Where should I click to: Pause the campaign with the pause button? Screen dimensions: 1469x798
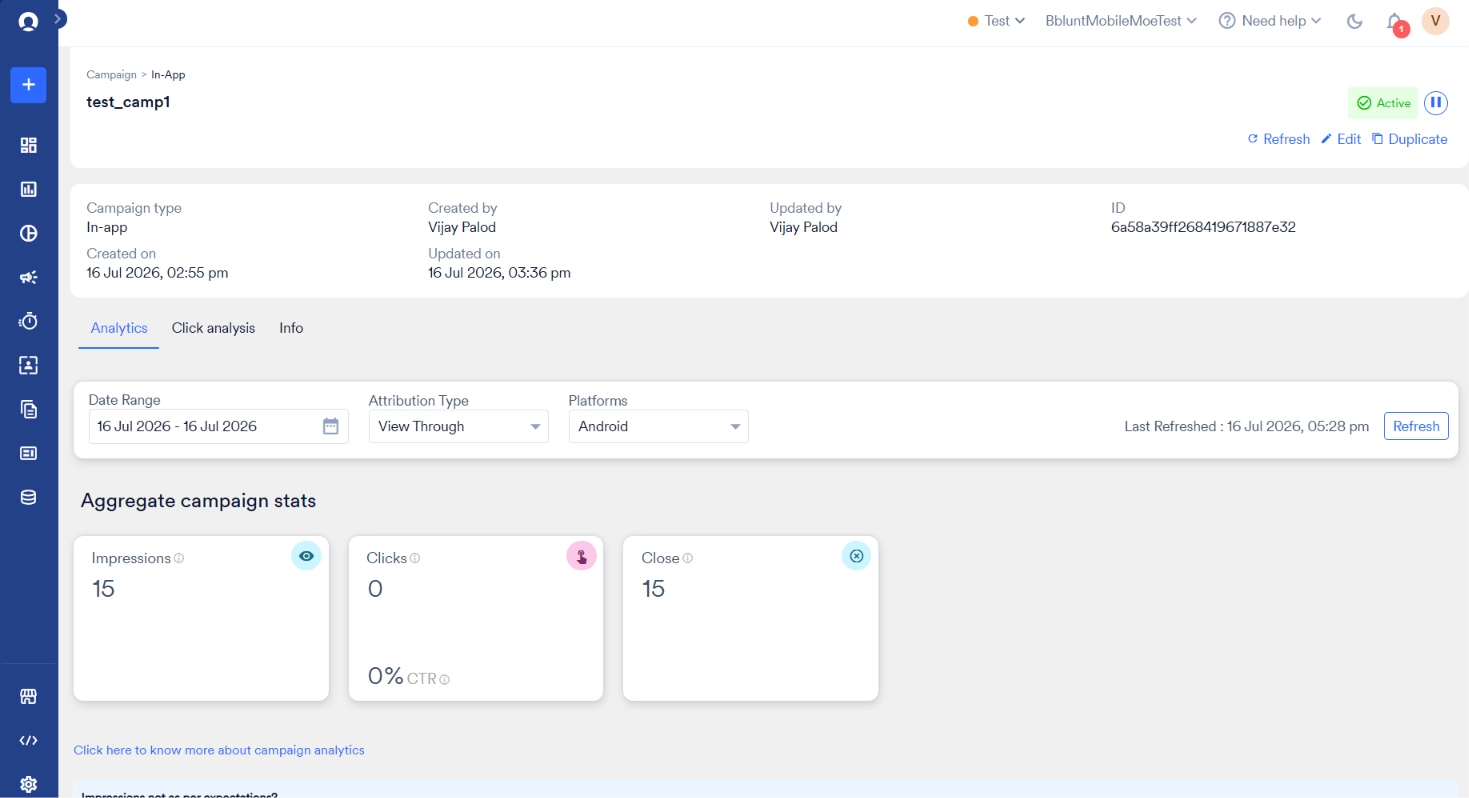(x=1436, y=103)
